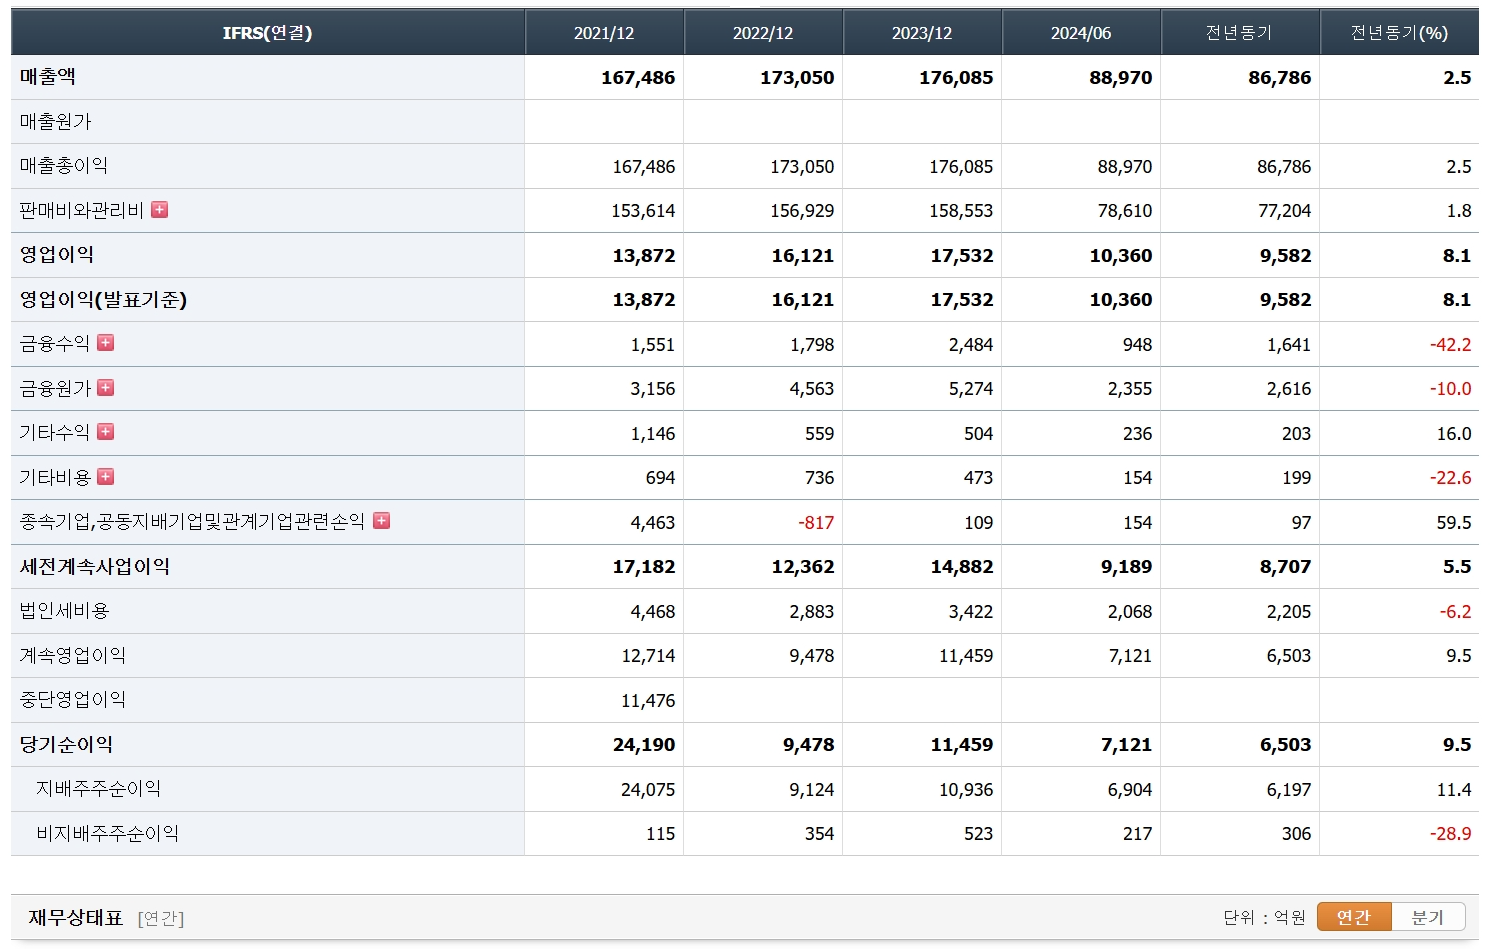Click the 종속기업 change value 59.5

point(1454,522)
